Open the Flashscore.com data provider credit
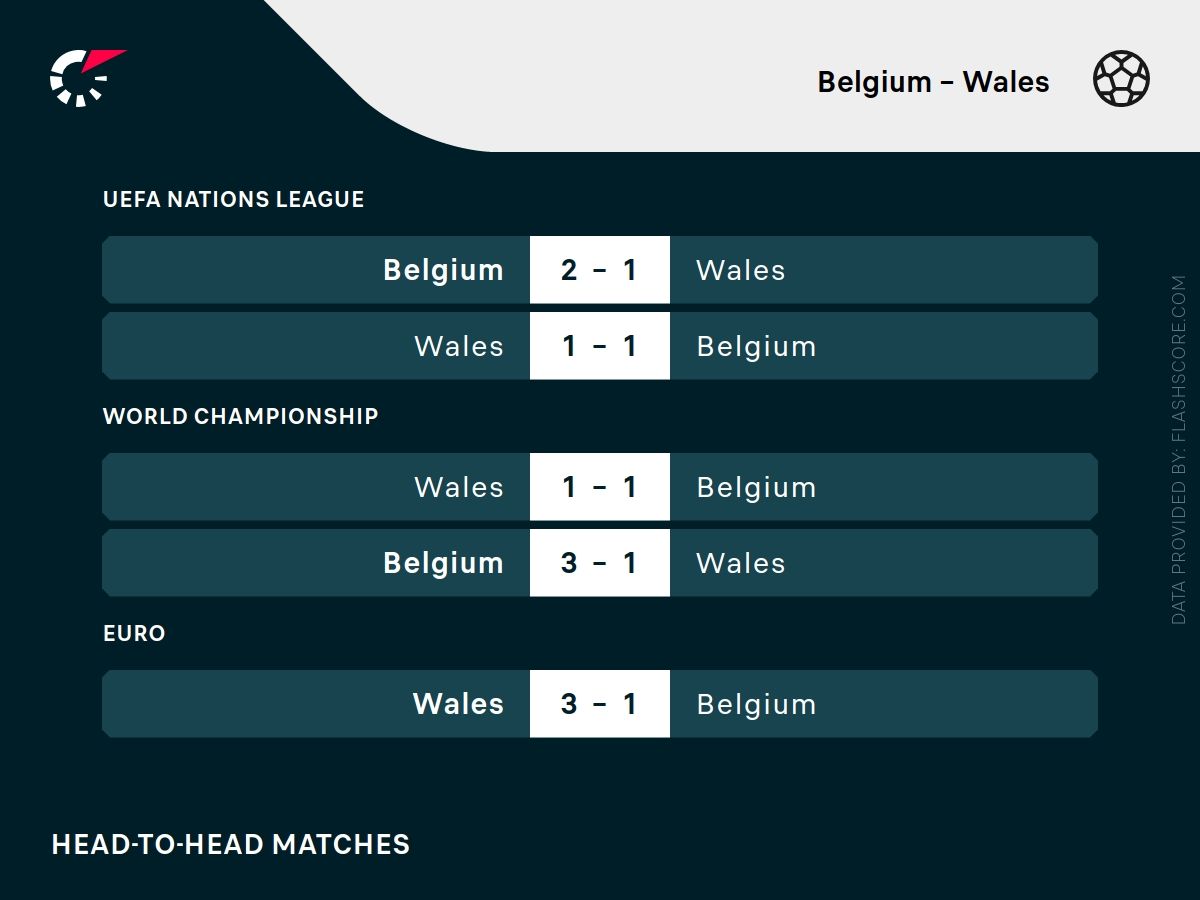 1178,450
